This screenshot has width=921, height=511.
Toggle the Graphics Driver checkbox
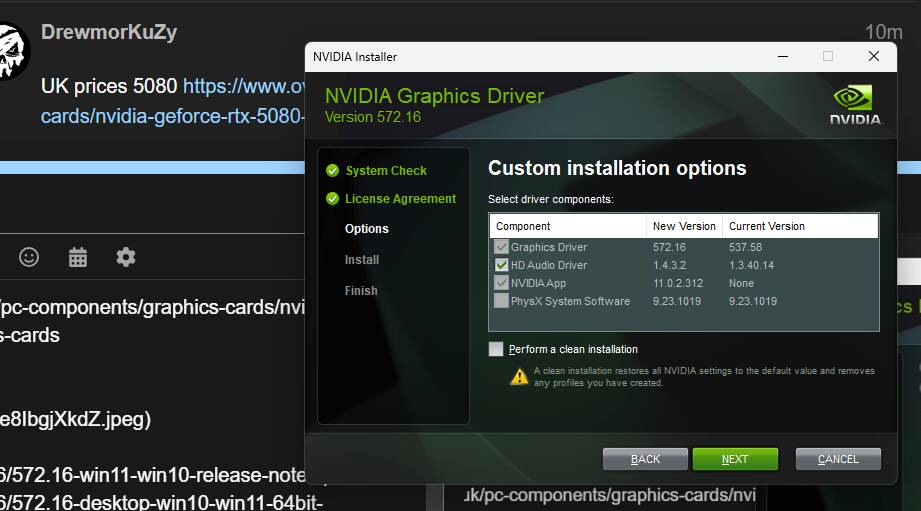click(501, 247)
